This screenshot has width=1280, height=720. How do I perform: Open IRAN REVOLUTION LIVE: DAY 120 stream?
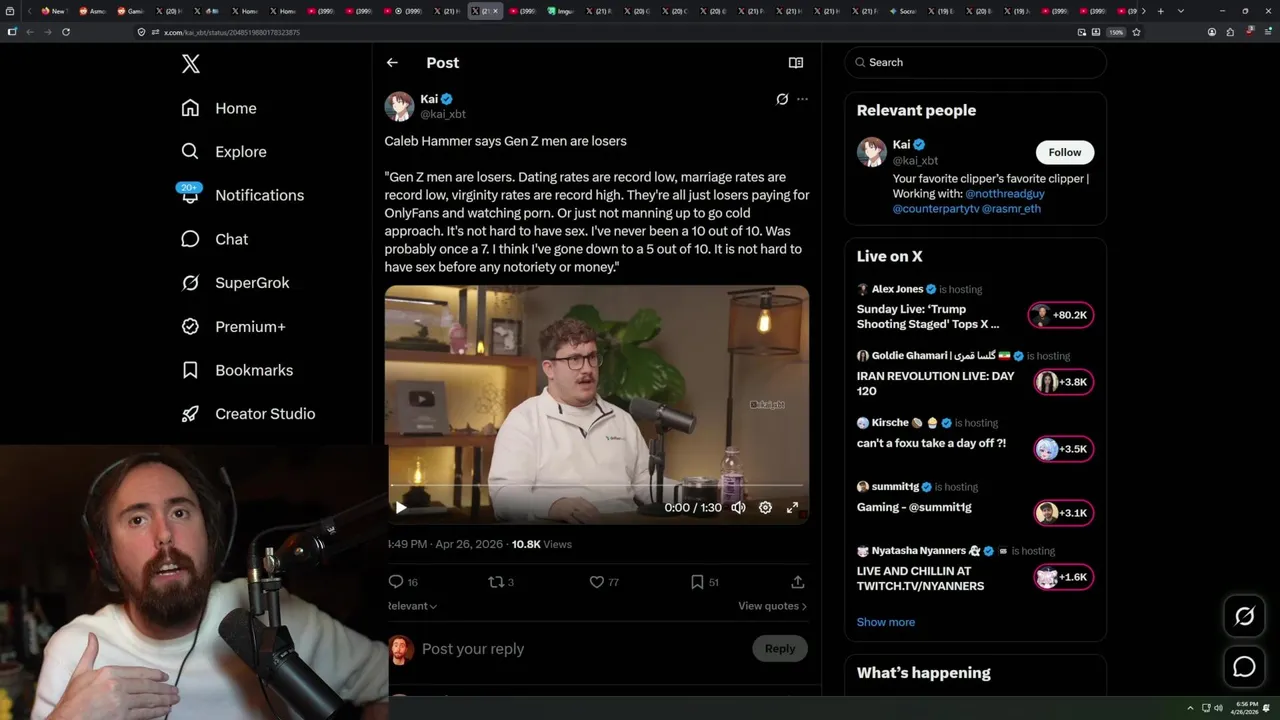pos(935,383)
